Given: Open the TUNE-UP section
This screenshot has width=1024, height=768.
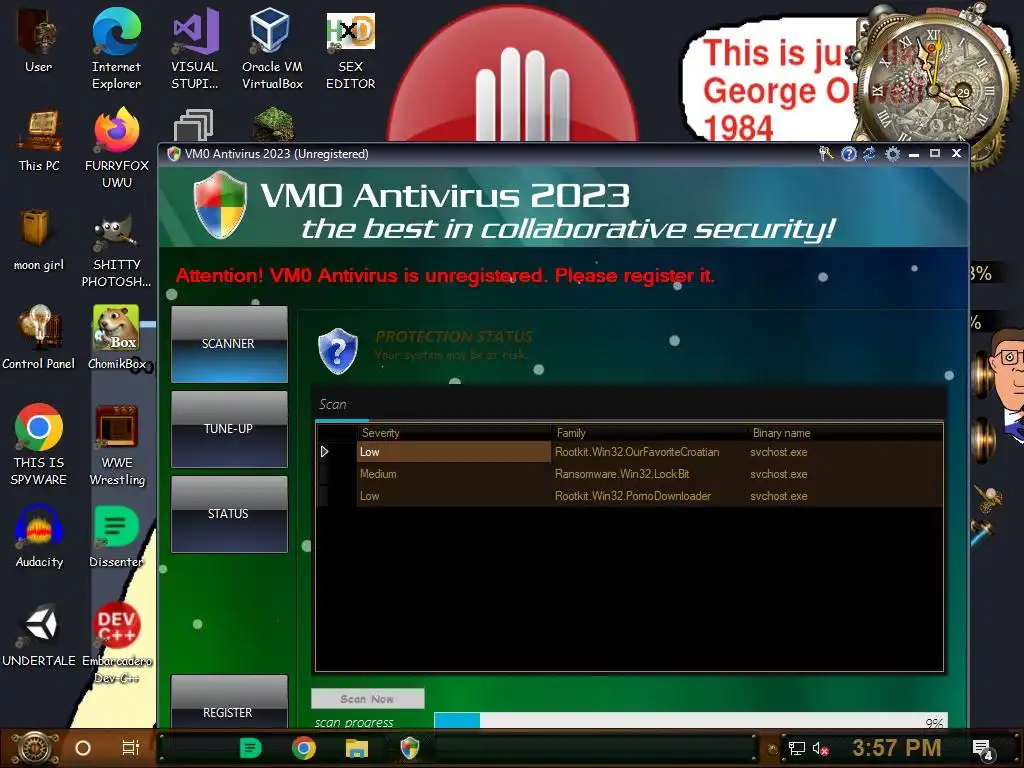Looking at the screenshot, I should click(x=229, y=429).
